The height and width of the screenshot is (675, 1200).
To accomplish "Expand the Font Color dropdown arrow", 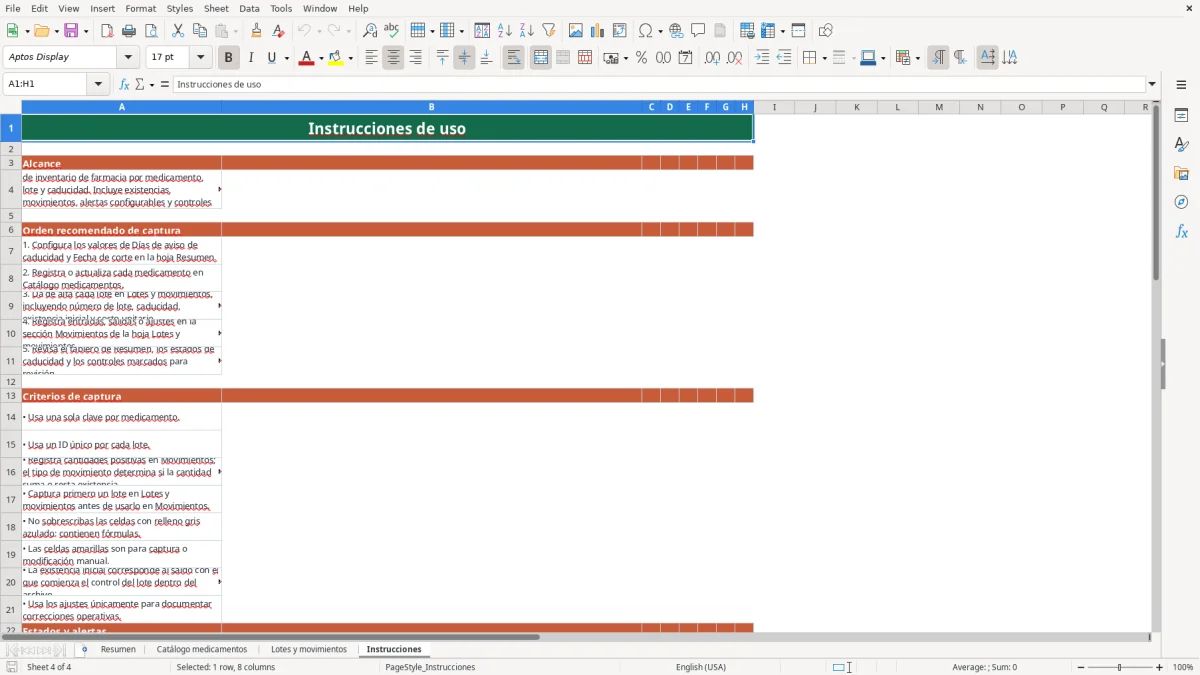I will [320, 58].
